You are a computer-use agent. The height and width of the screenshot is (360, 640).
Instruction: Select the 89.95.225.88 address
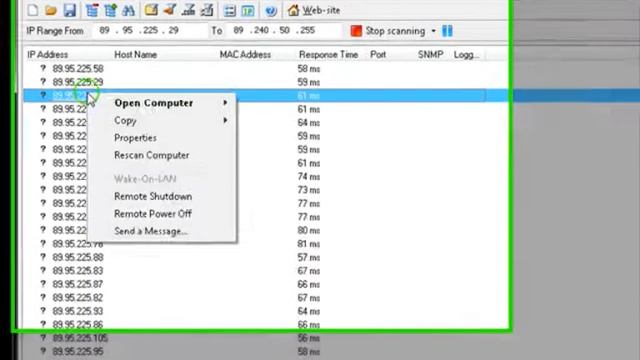78,257
